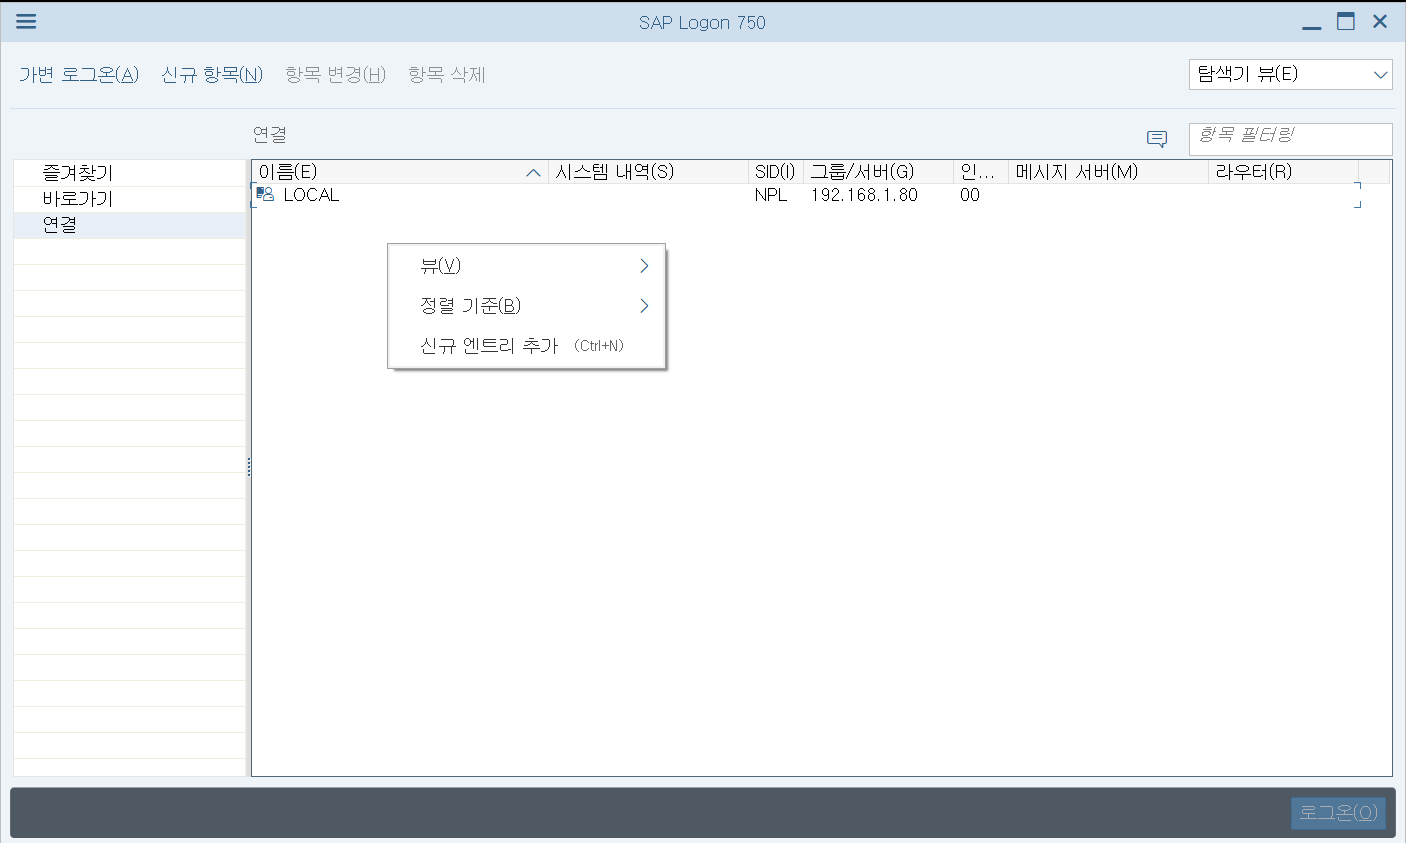Select 연결 in the left tree
The height and width of the screenshot is (843, 1406).
point(60,225)
